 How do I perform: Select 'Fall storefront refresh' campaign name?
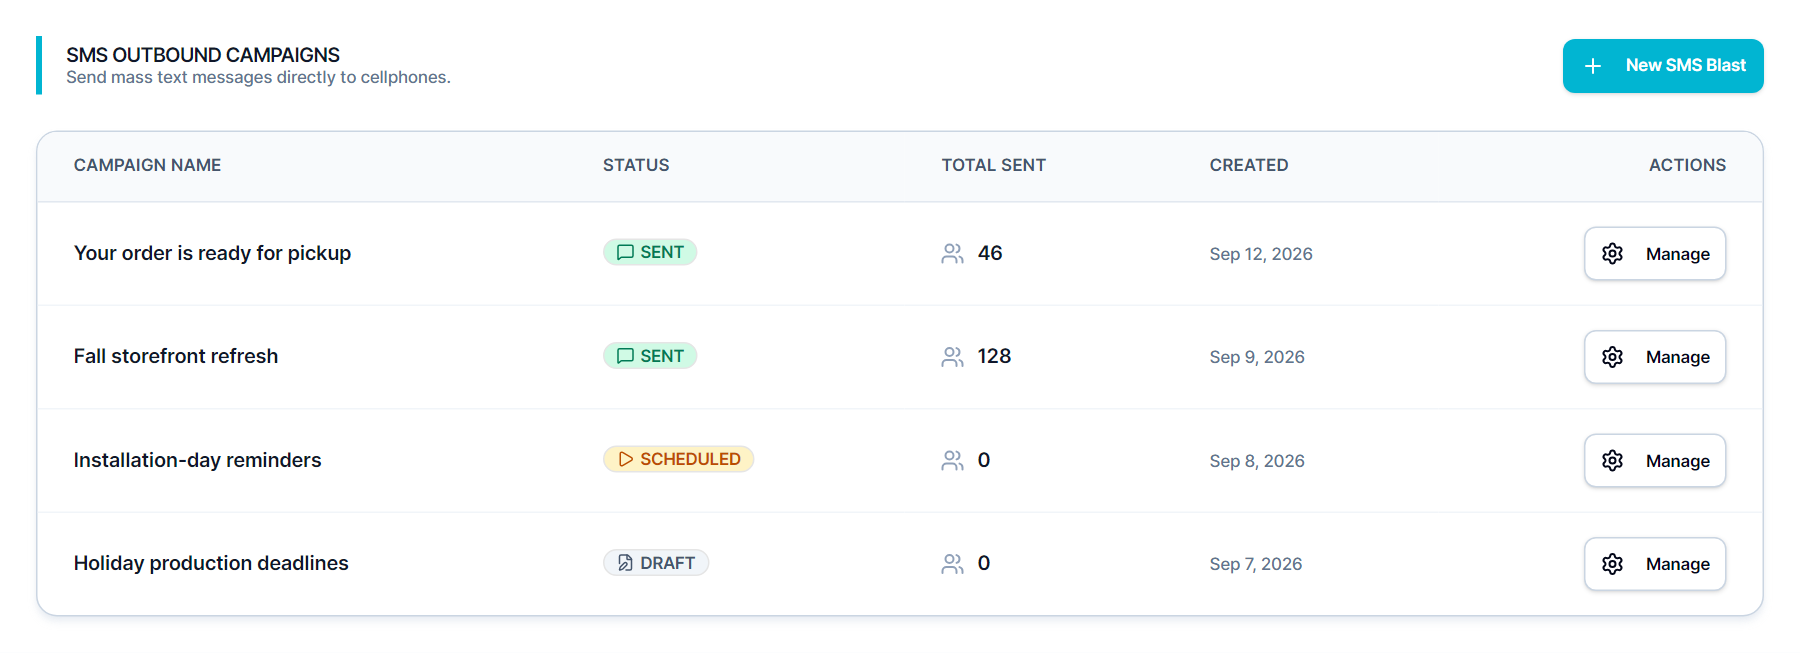pyautogui.click(x=176, y=356)
